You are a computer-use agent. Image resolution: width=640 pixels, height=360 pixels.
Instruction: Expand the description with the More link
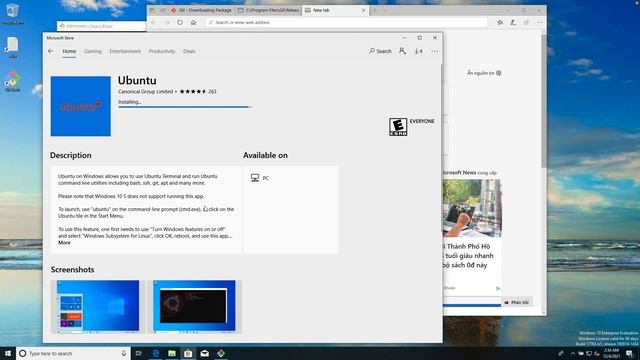pos(64,242)
